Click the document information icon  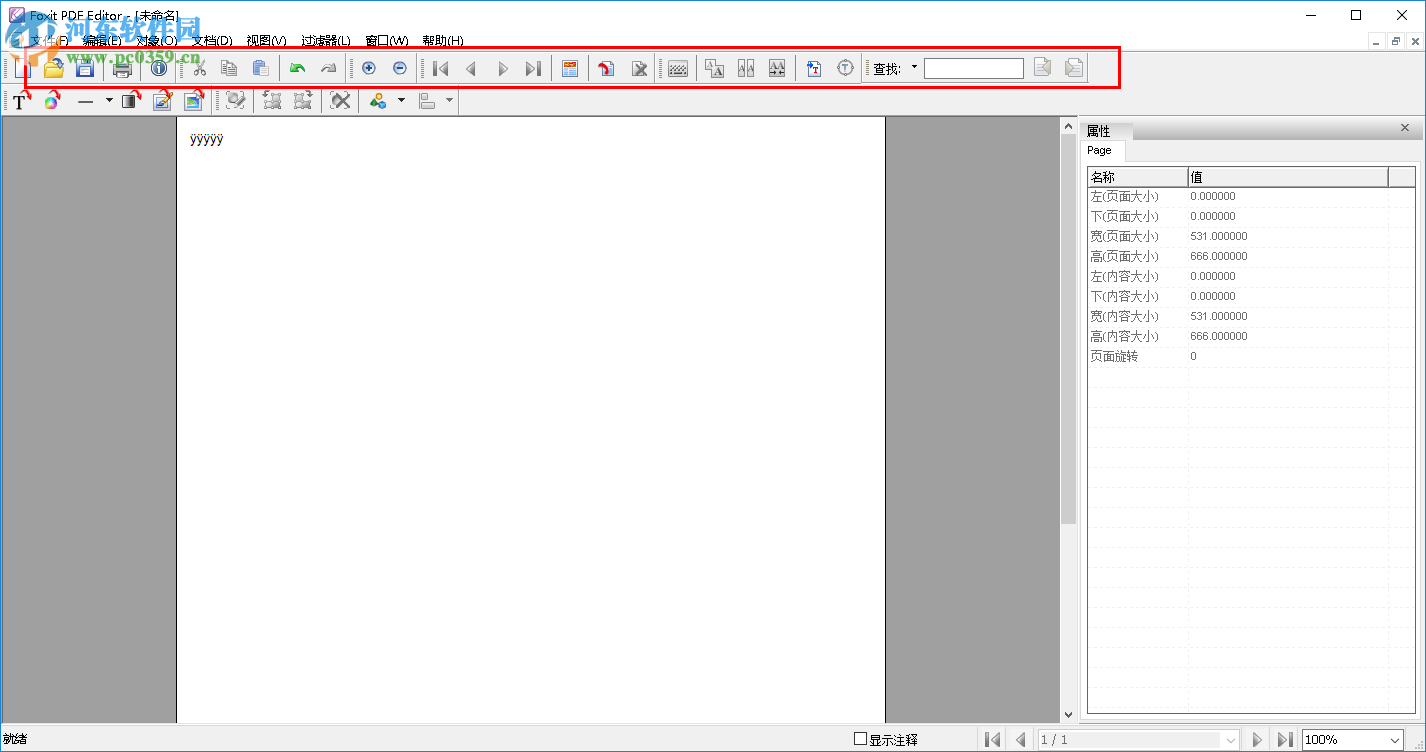158,68
